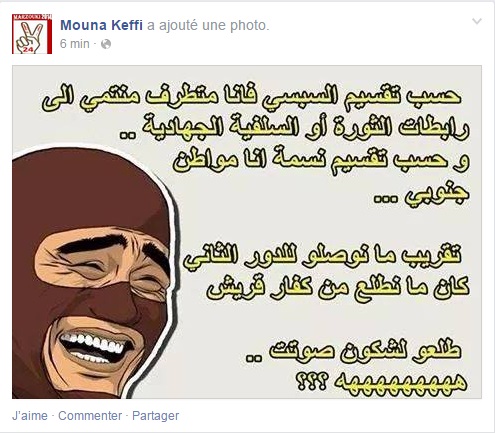Click the 'a ajouté une photo' text
The image size is (495, 433).
point(208,25)
